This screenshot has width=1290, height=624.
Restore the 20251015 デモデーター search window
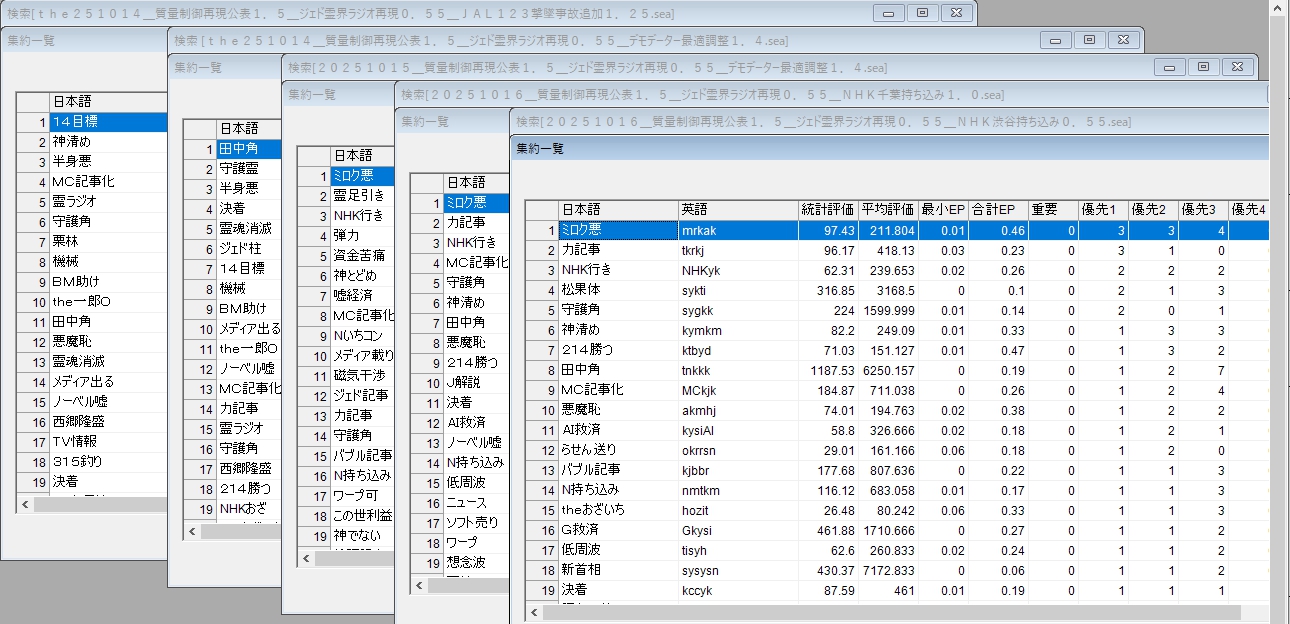pos(1203,67)
